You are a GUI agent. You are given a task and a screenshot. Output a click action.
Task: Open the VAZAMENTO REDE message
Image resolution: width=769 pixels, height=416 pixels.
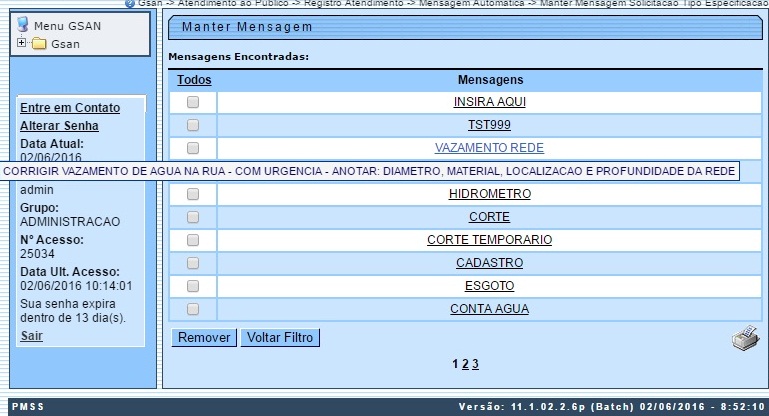point(489,148)
